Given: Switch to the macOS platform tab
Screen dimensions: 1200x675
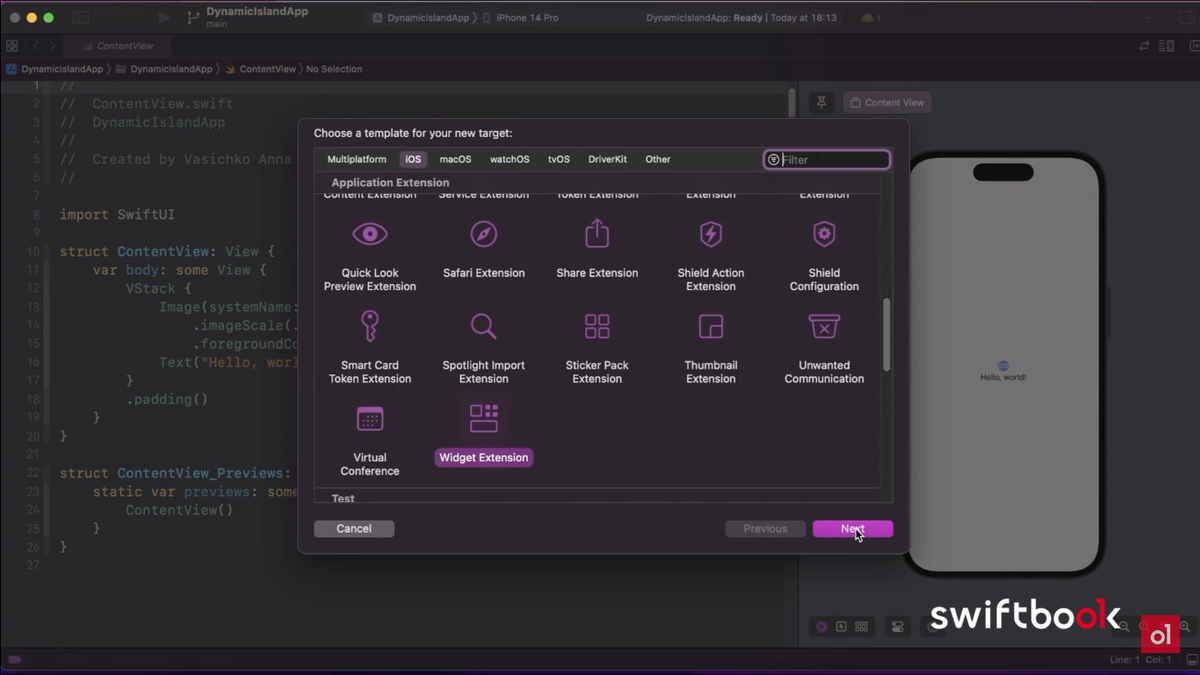Looking at the screenshot, I should point(455,159).
